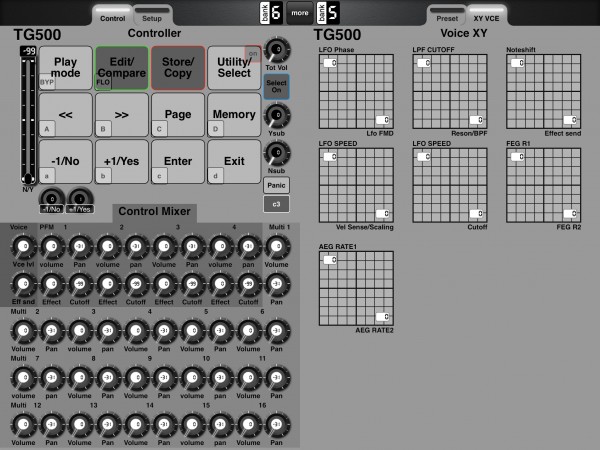Click the Noteshift XY pad
The image size is (600, 450).
[x=544, y=91]
